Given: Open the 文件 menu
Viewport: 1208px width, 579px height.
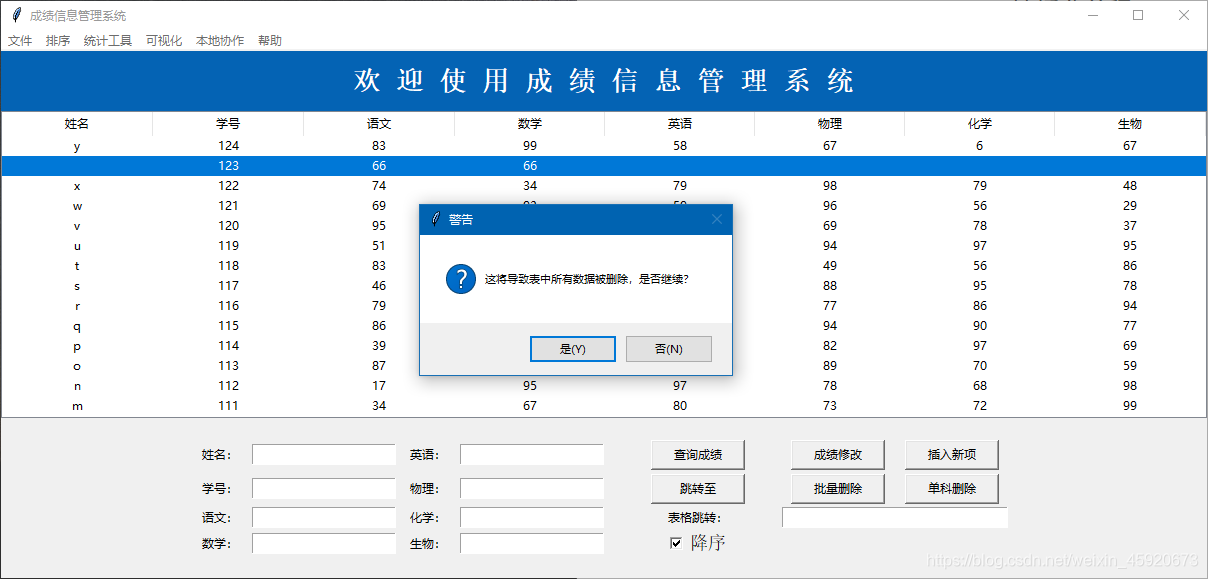Looking at the screenshot, I should pyautogui.click(x=20, y=40).
